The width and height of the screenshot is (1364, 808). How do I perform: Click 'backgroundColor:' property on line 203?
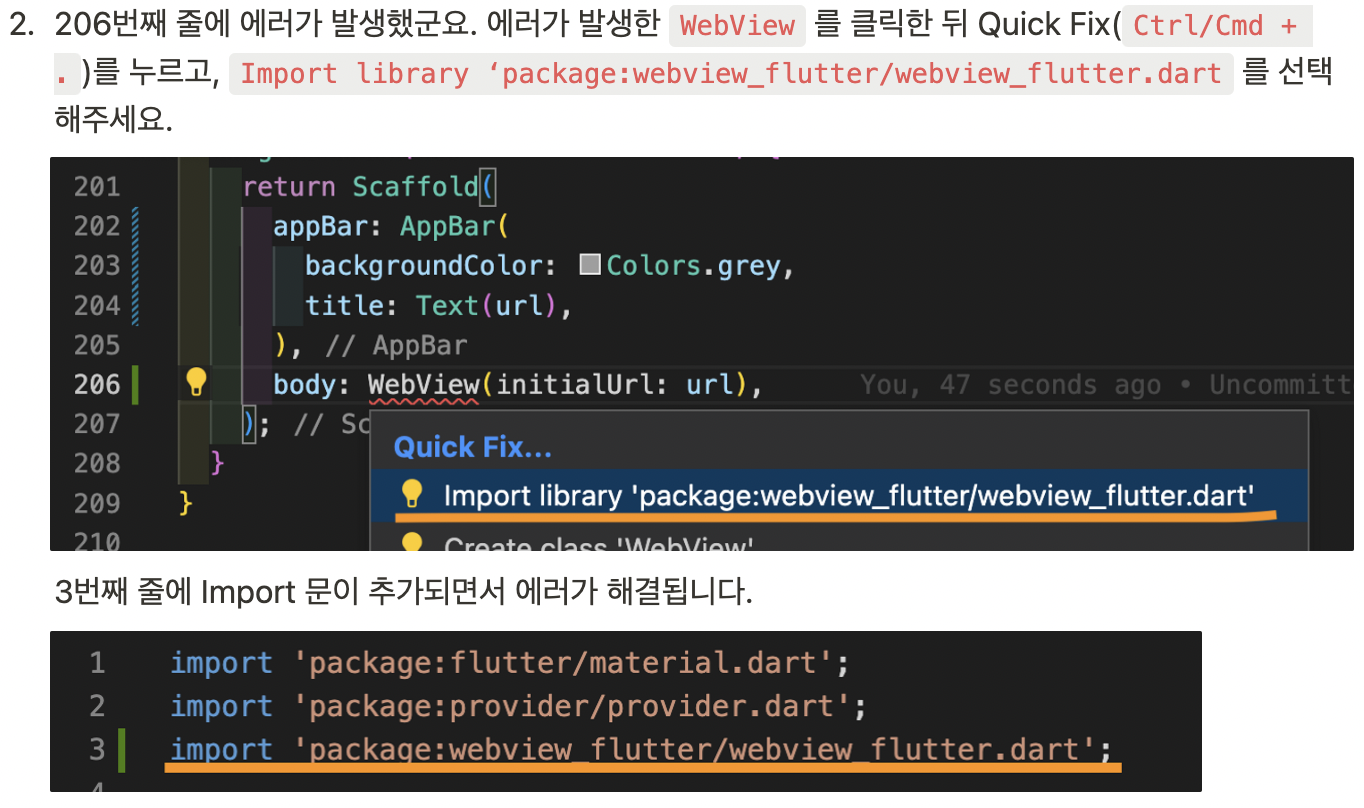pos(430,265)
